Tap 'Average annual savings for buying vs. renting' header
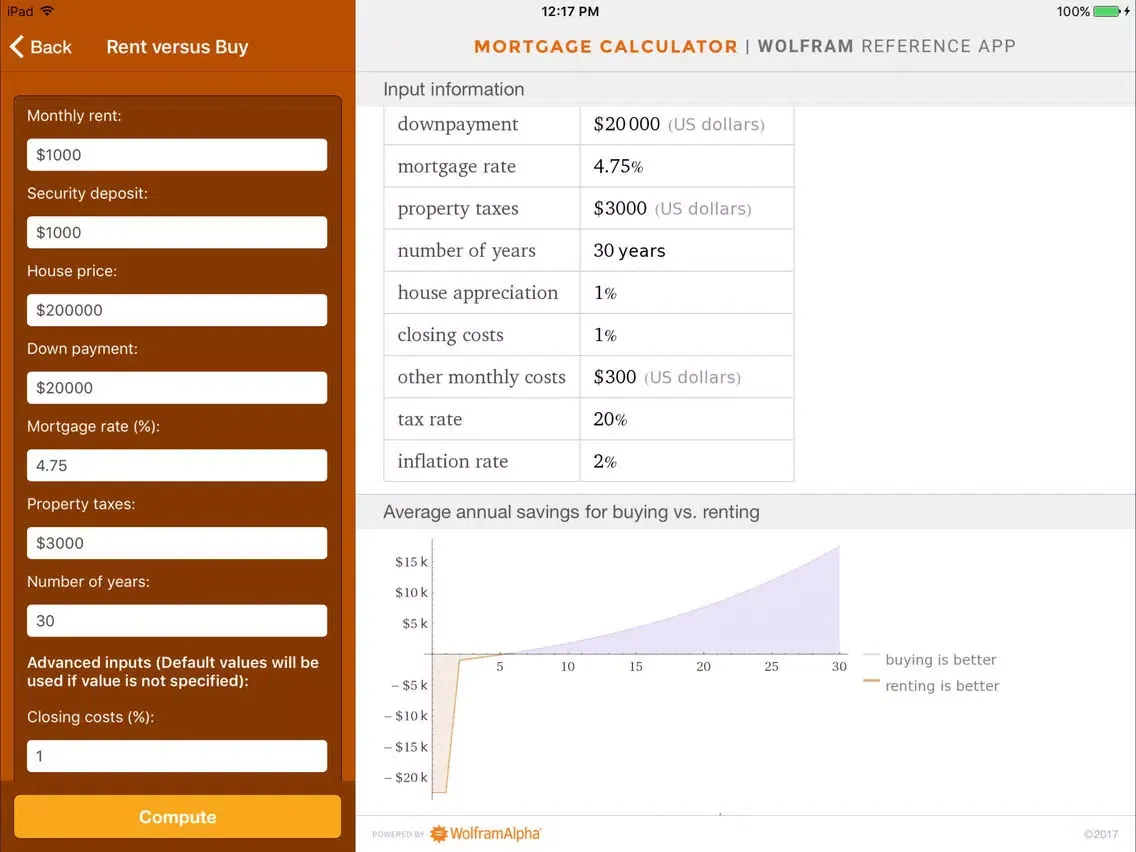The height and width of the screenshot is (852, 1136). click(571, 511)
